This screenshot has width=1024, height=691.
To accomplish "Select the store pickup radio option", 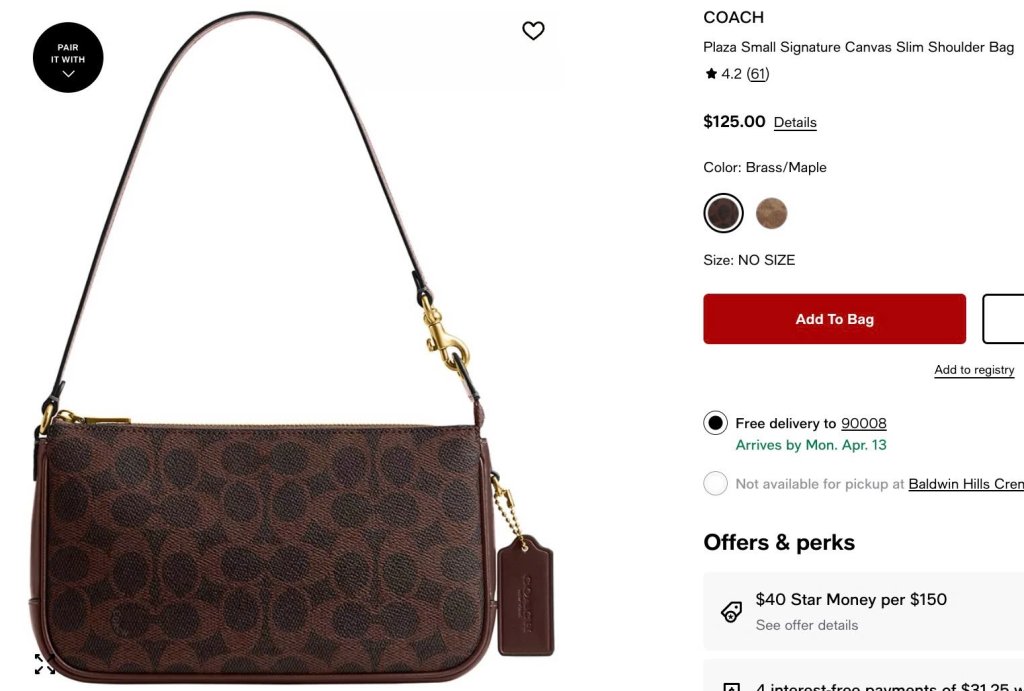I will (715, 483).
